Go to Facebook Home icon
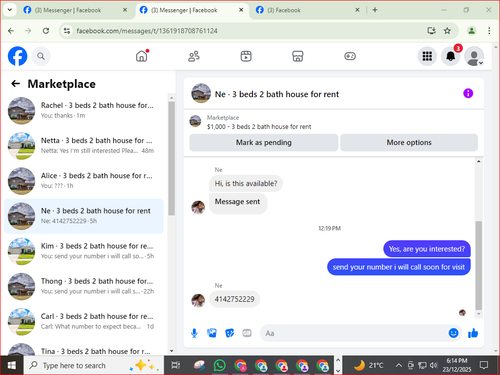The width and height of the screenshot is (500, 375). click(142, 56)
